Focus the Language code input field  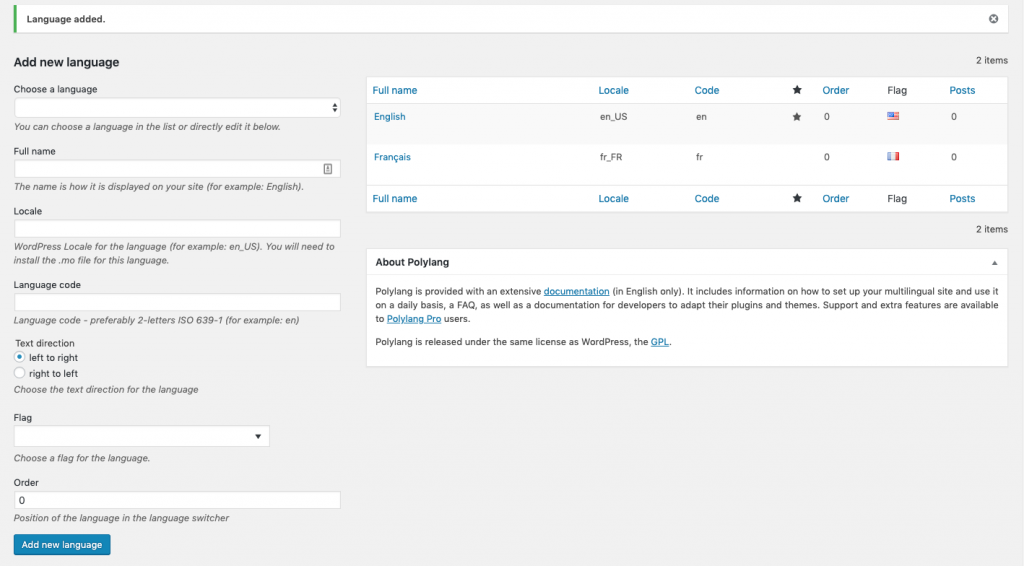[177, 302]
